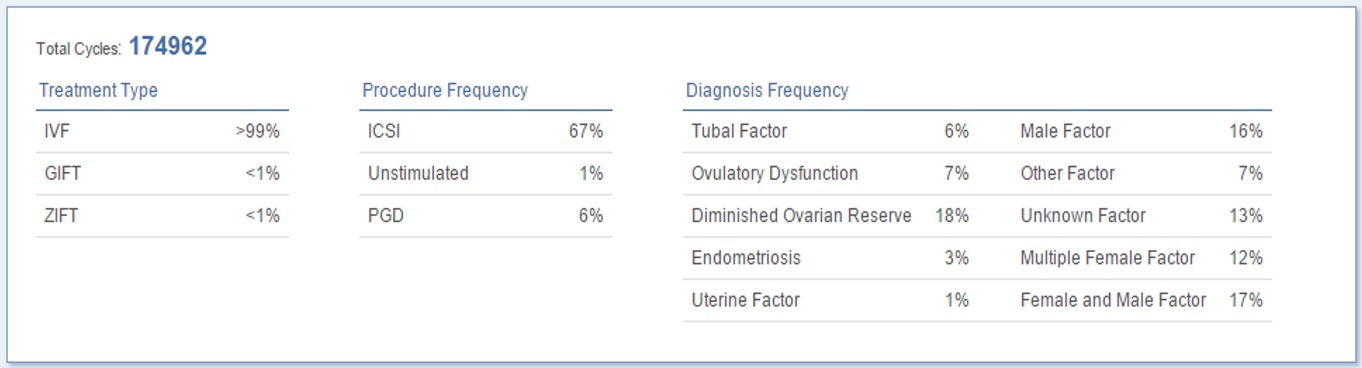Click the GIFT treatment row
1362x368 pixels.
point(162,173)
